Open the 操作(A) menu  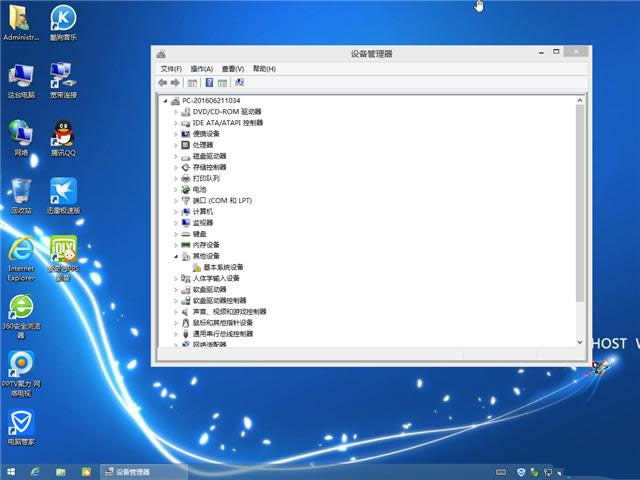[x=202, y=69]
